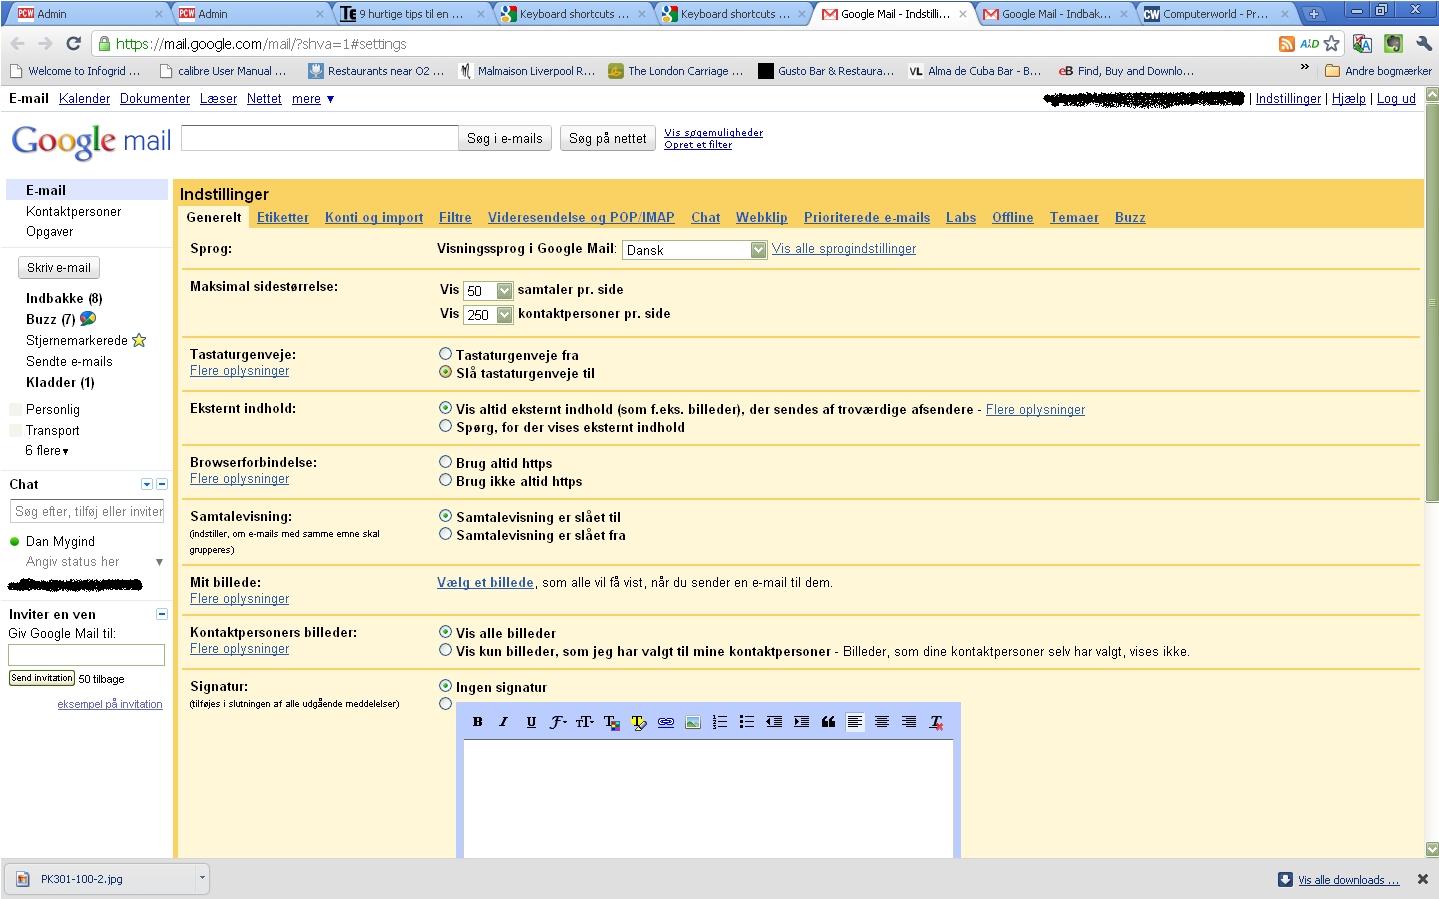Open the Labs settings tab
Screen dimensions: 1439x899
pos(960,217)
